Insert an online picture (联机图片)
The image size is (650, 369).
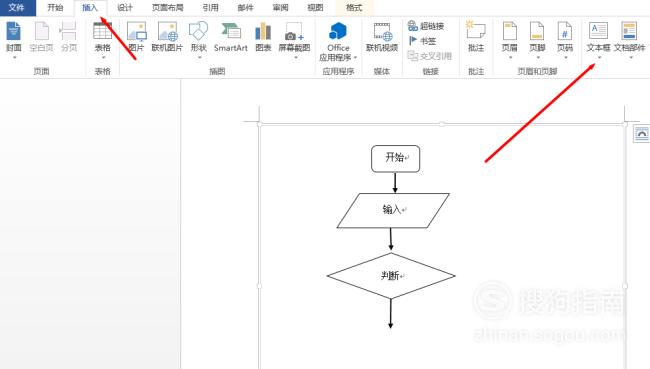click(x=167, y=37)
